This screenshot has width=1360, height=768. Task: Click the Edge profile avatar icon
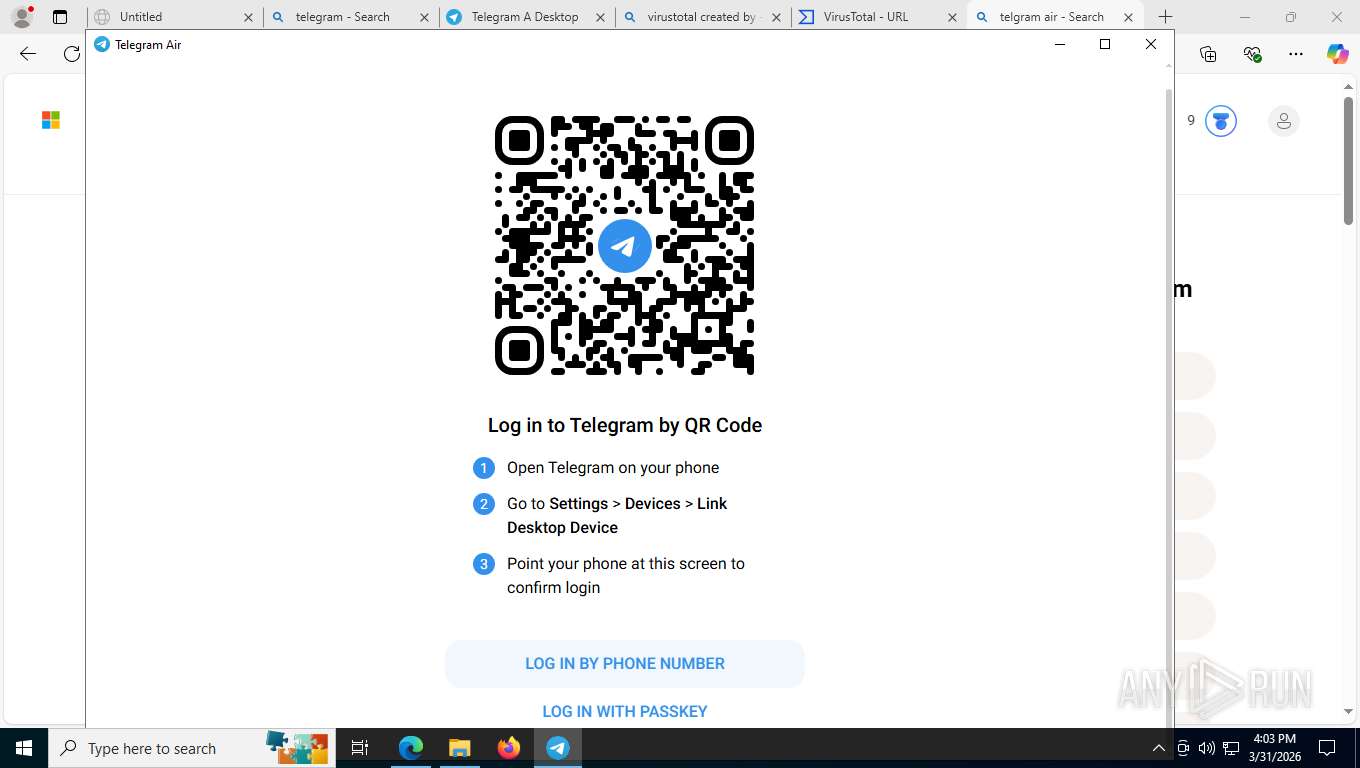22,17
